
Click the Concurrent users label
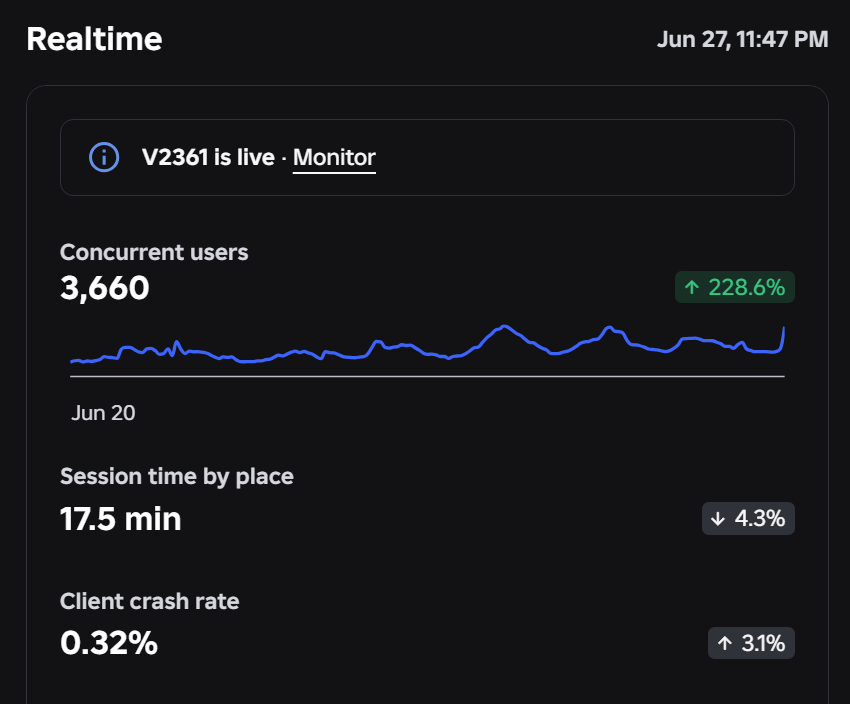[x=154, y=253]
